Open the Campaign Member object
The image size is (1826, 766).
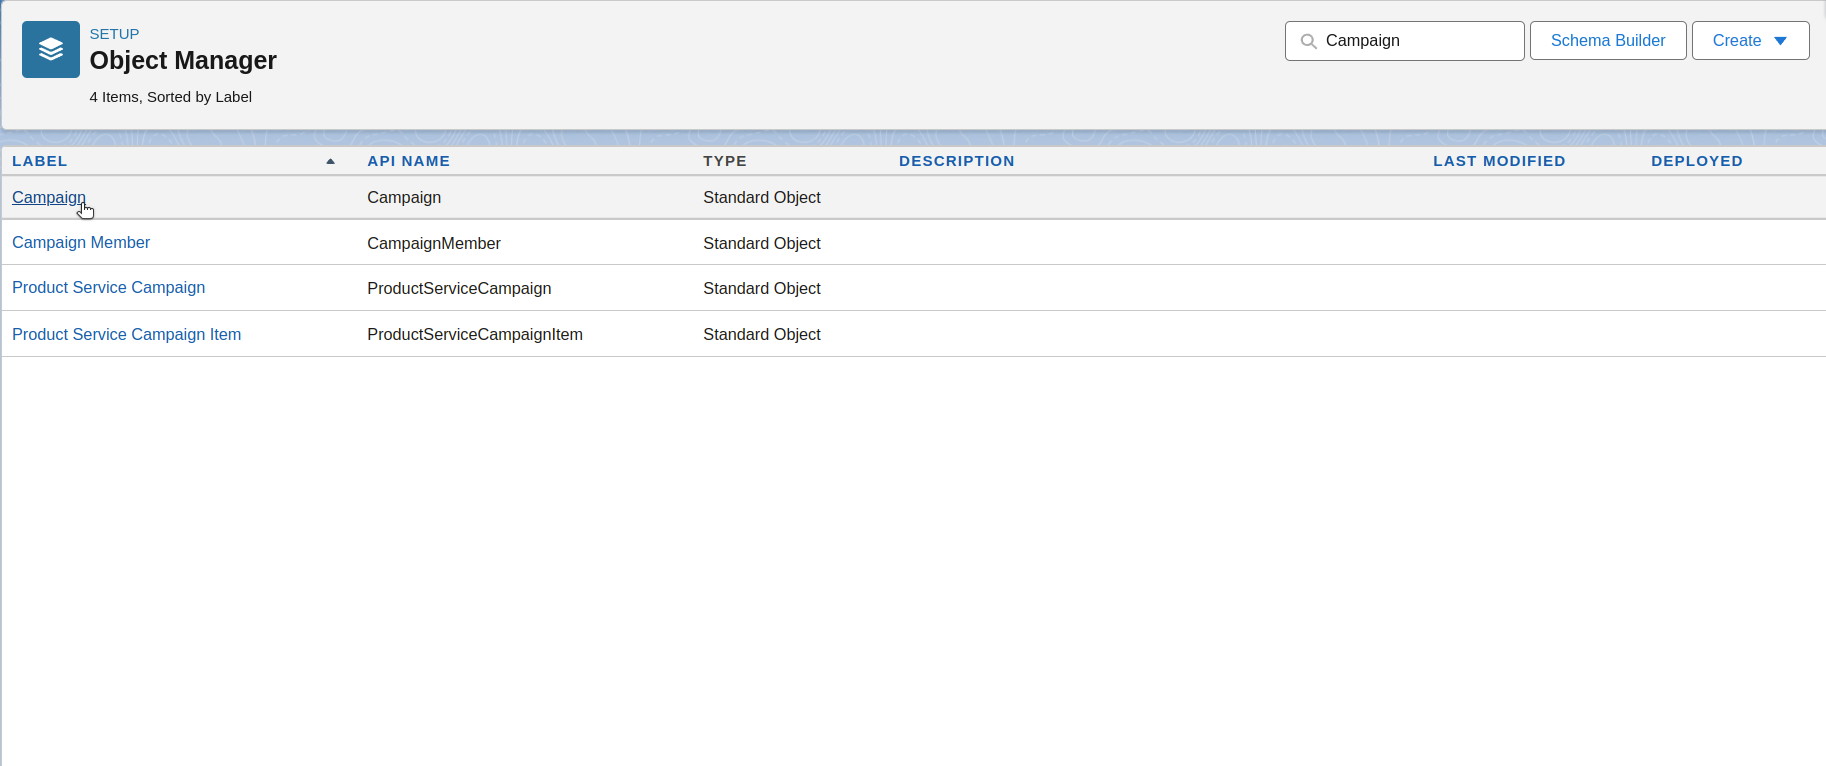[x=81, y=242]
